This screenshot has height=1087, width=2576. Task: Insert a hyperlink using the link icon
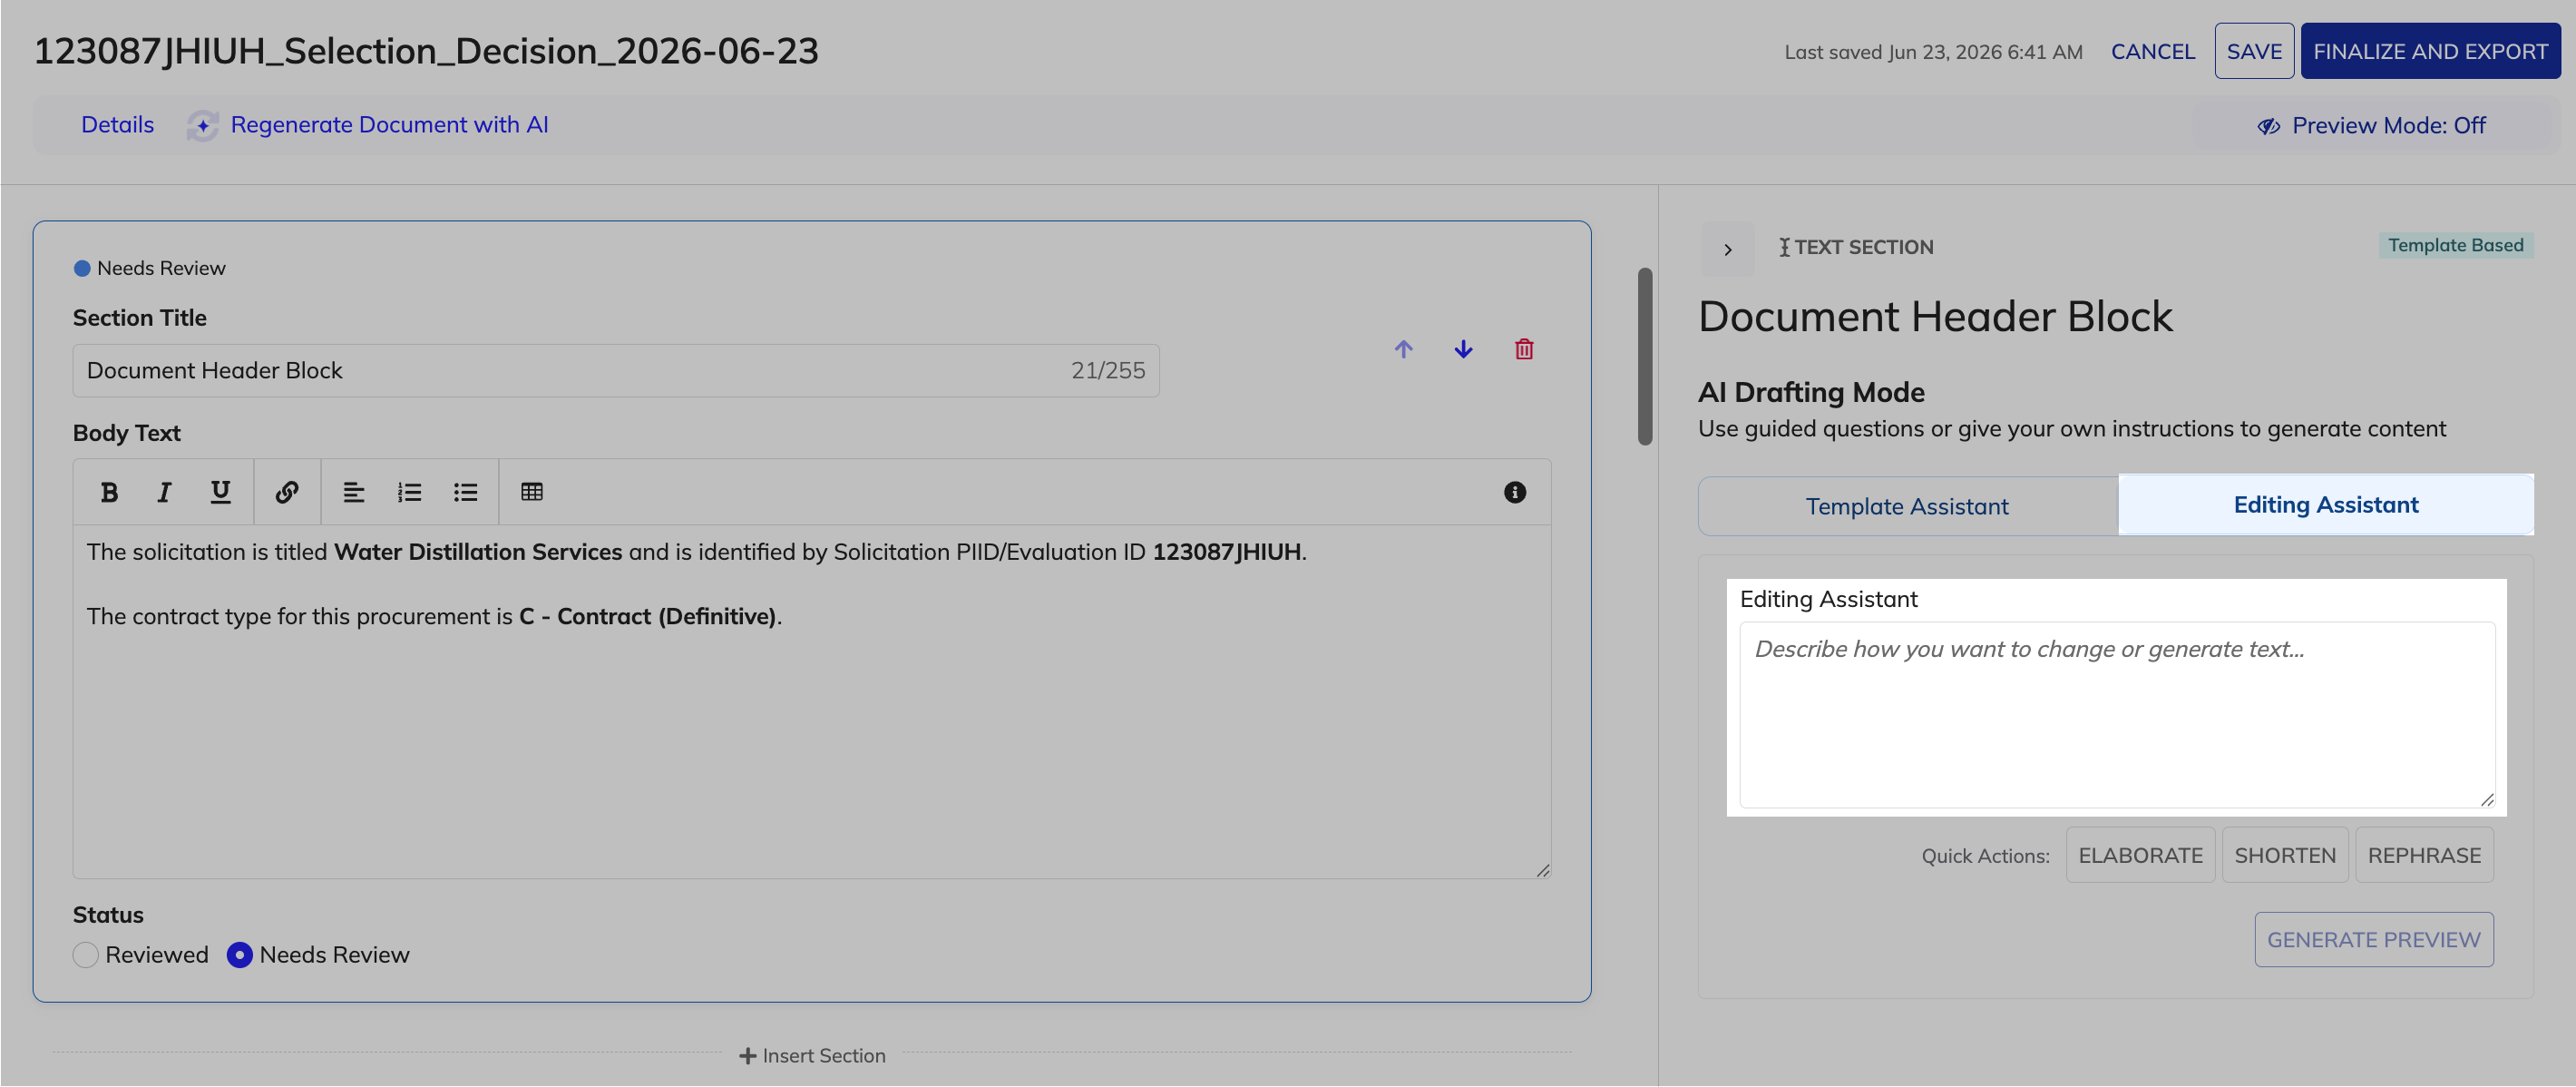click(287, 492)
